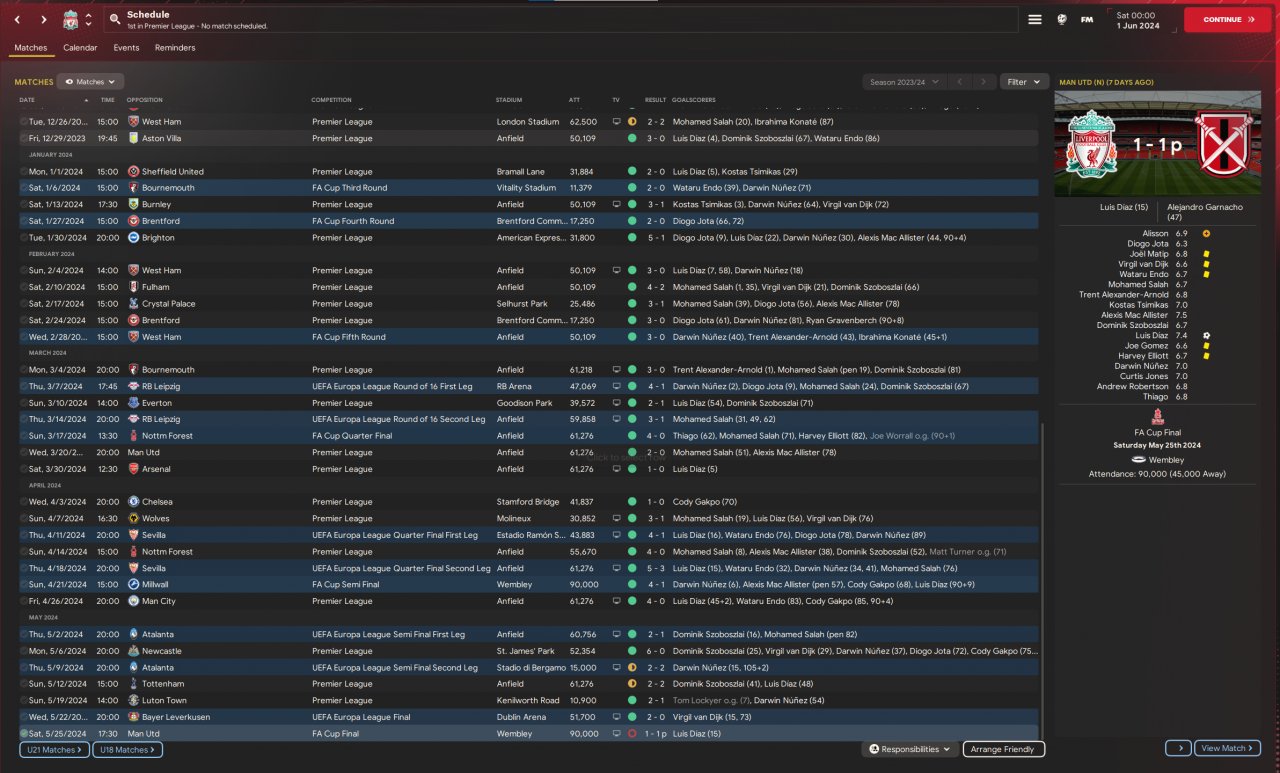This screenshot has width=1280, height=773.
Task: Open the Season 2023/24 dropdown
Action: 904,82
